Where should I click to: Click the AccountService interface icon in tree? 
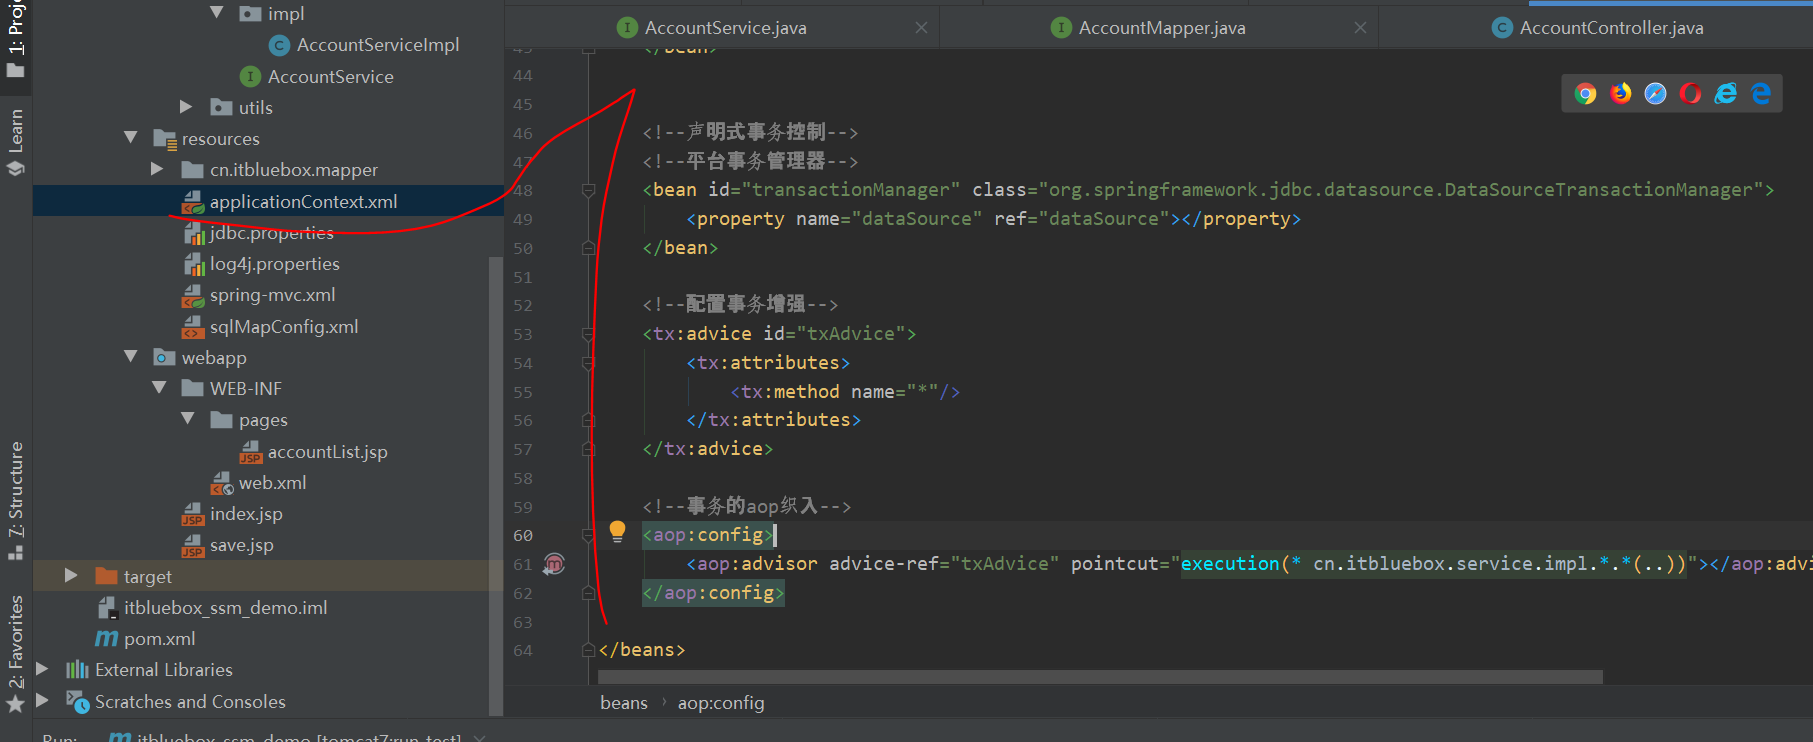251,76
